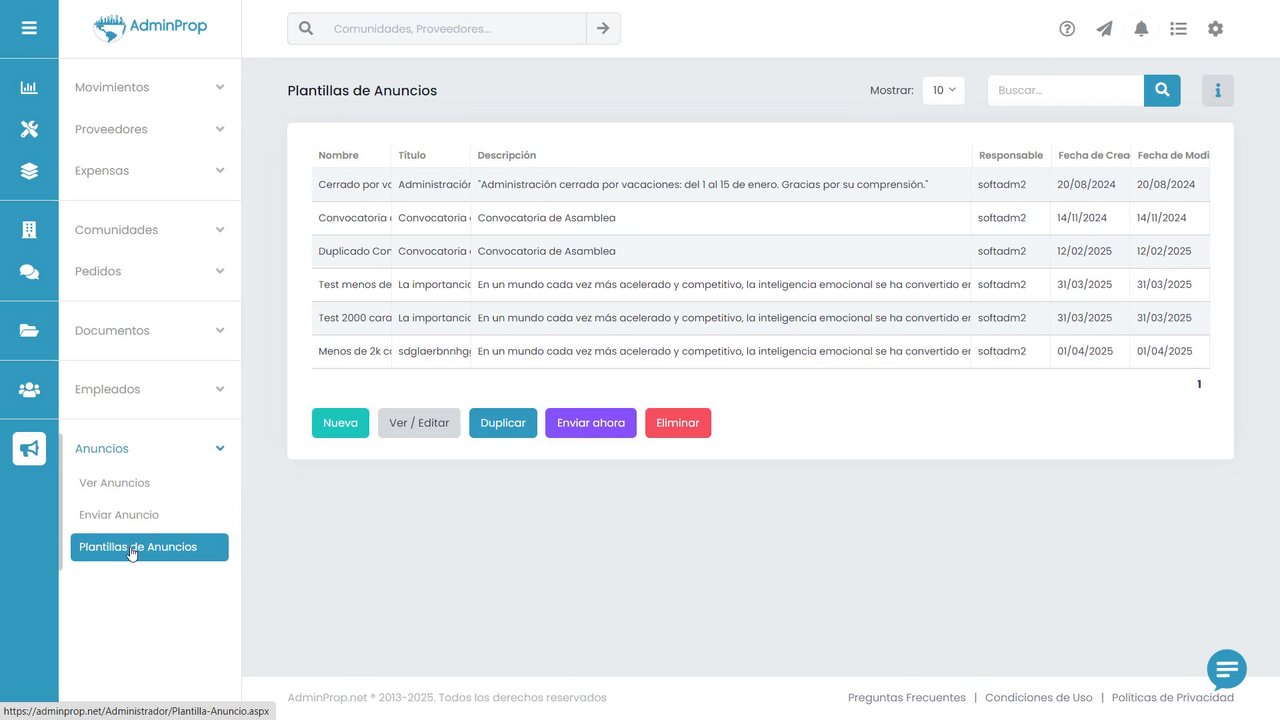Screen dimensions: 1280x720
Task: Select the wrench and tools sidebar icon
Action: 29,129
